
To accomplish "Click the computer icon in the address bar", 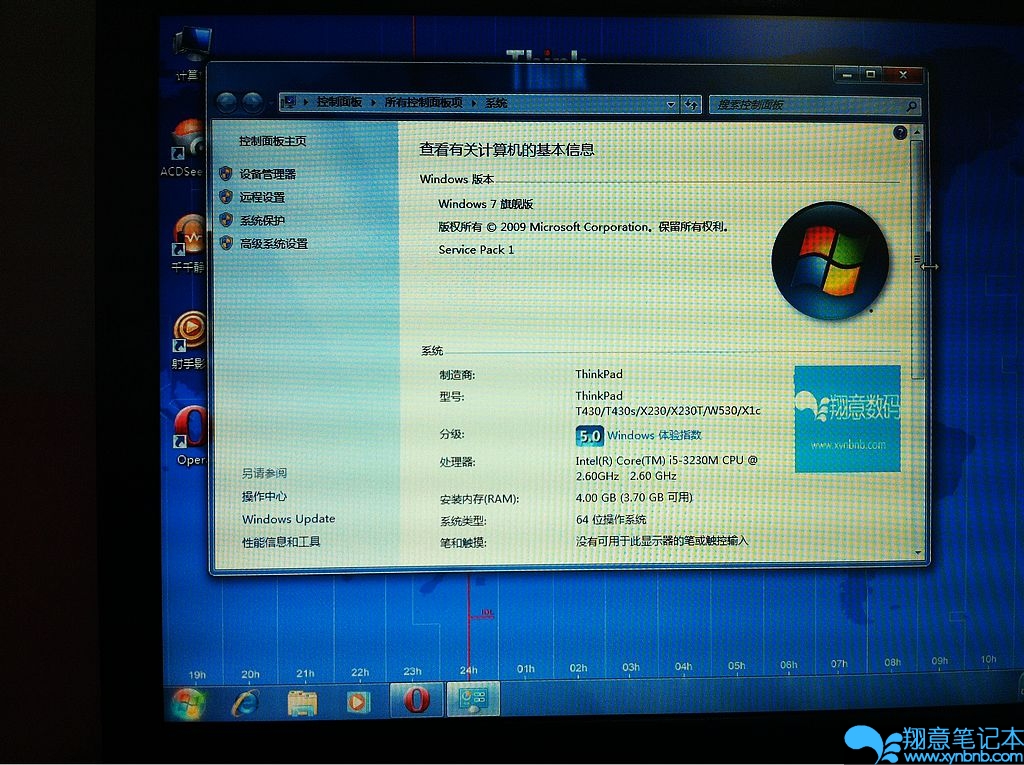I will (290, 101).
